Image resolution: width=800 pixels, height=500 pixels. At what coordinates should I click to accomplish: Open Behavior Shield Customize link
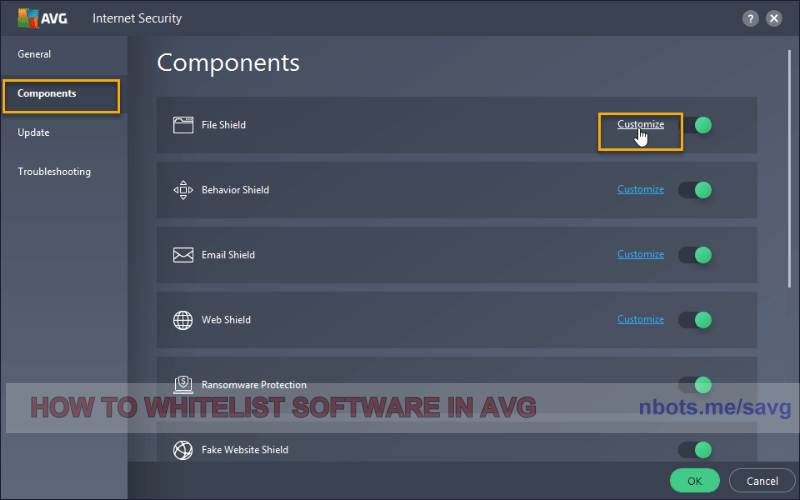pos(640,189)
